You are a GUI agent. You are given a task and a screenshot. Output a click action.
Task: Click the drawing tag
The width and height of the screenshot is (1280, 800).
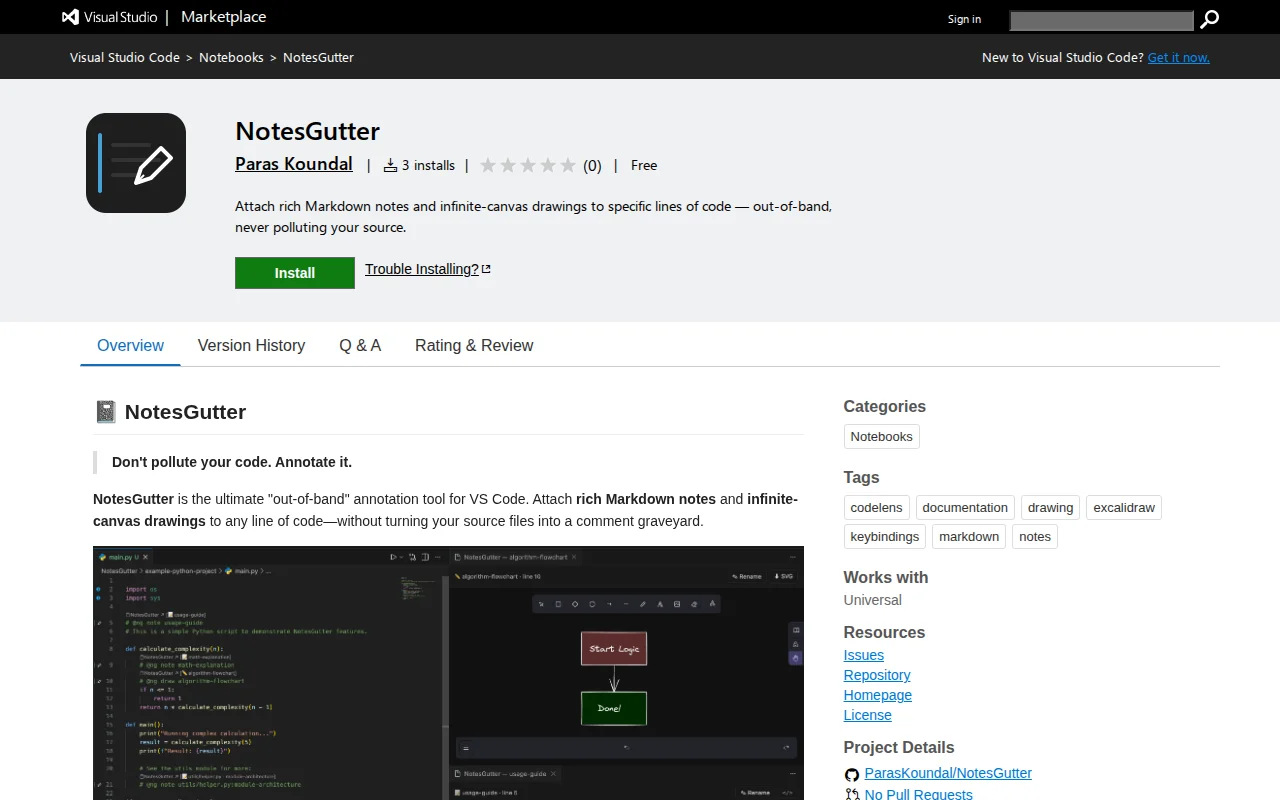pos(1051,508)
